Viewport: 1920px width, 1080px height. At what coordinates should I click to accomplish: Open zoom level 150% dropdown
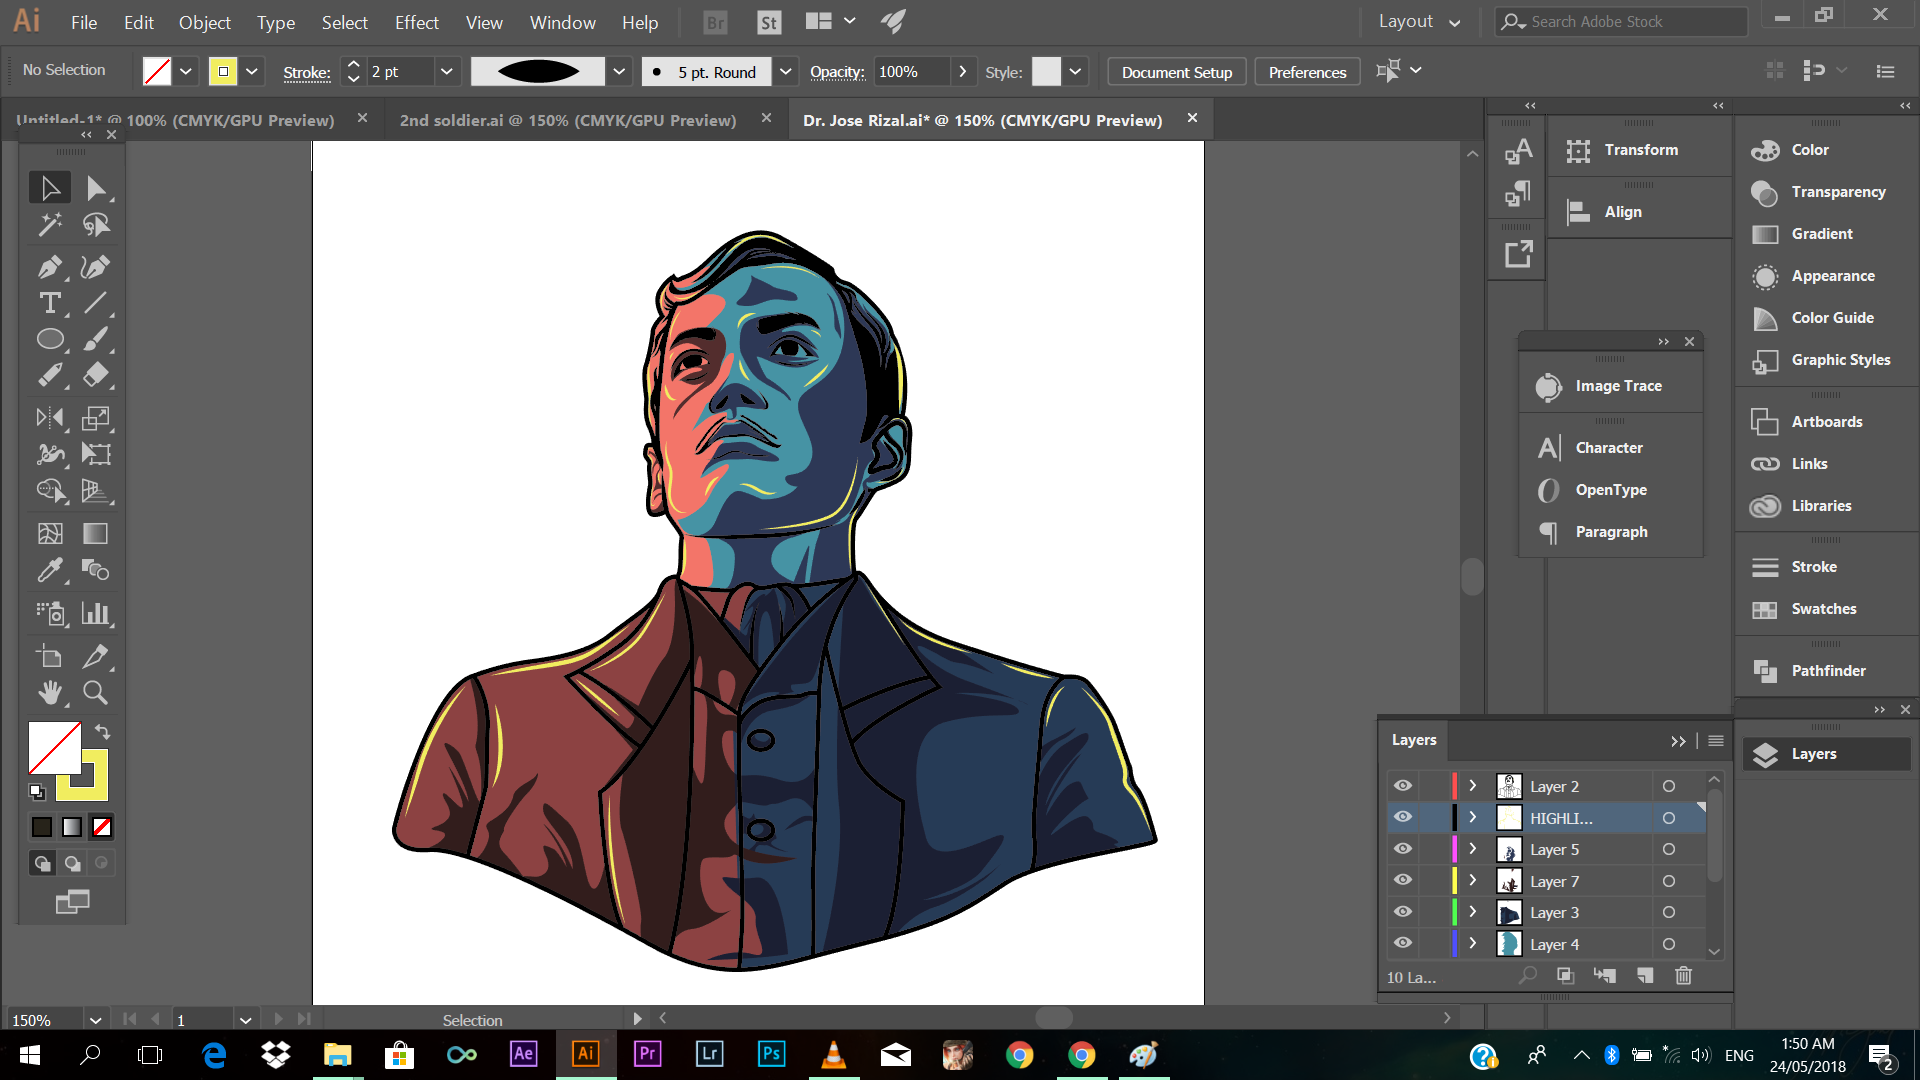tap(95, 1020)
